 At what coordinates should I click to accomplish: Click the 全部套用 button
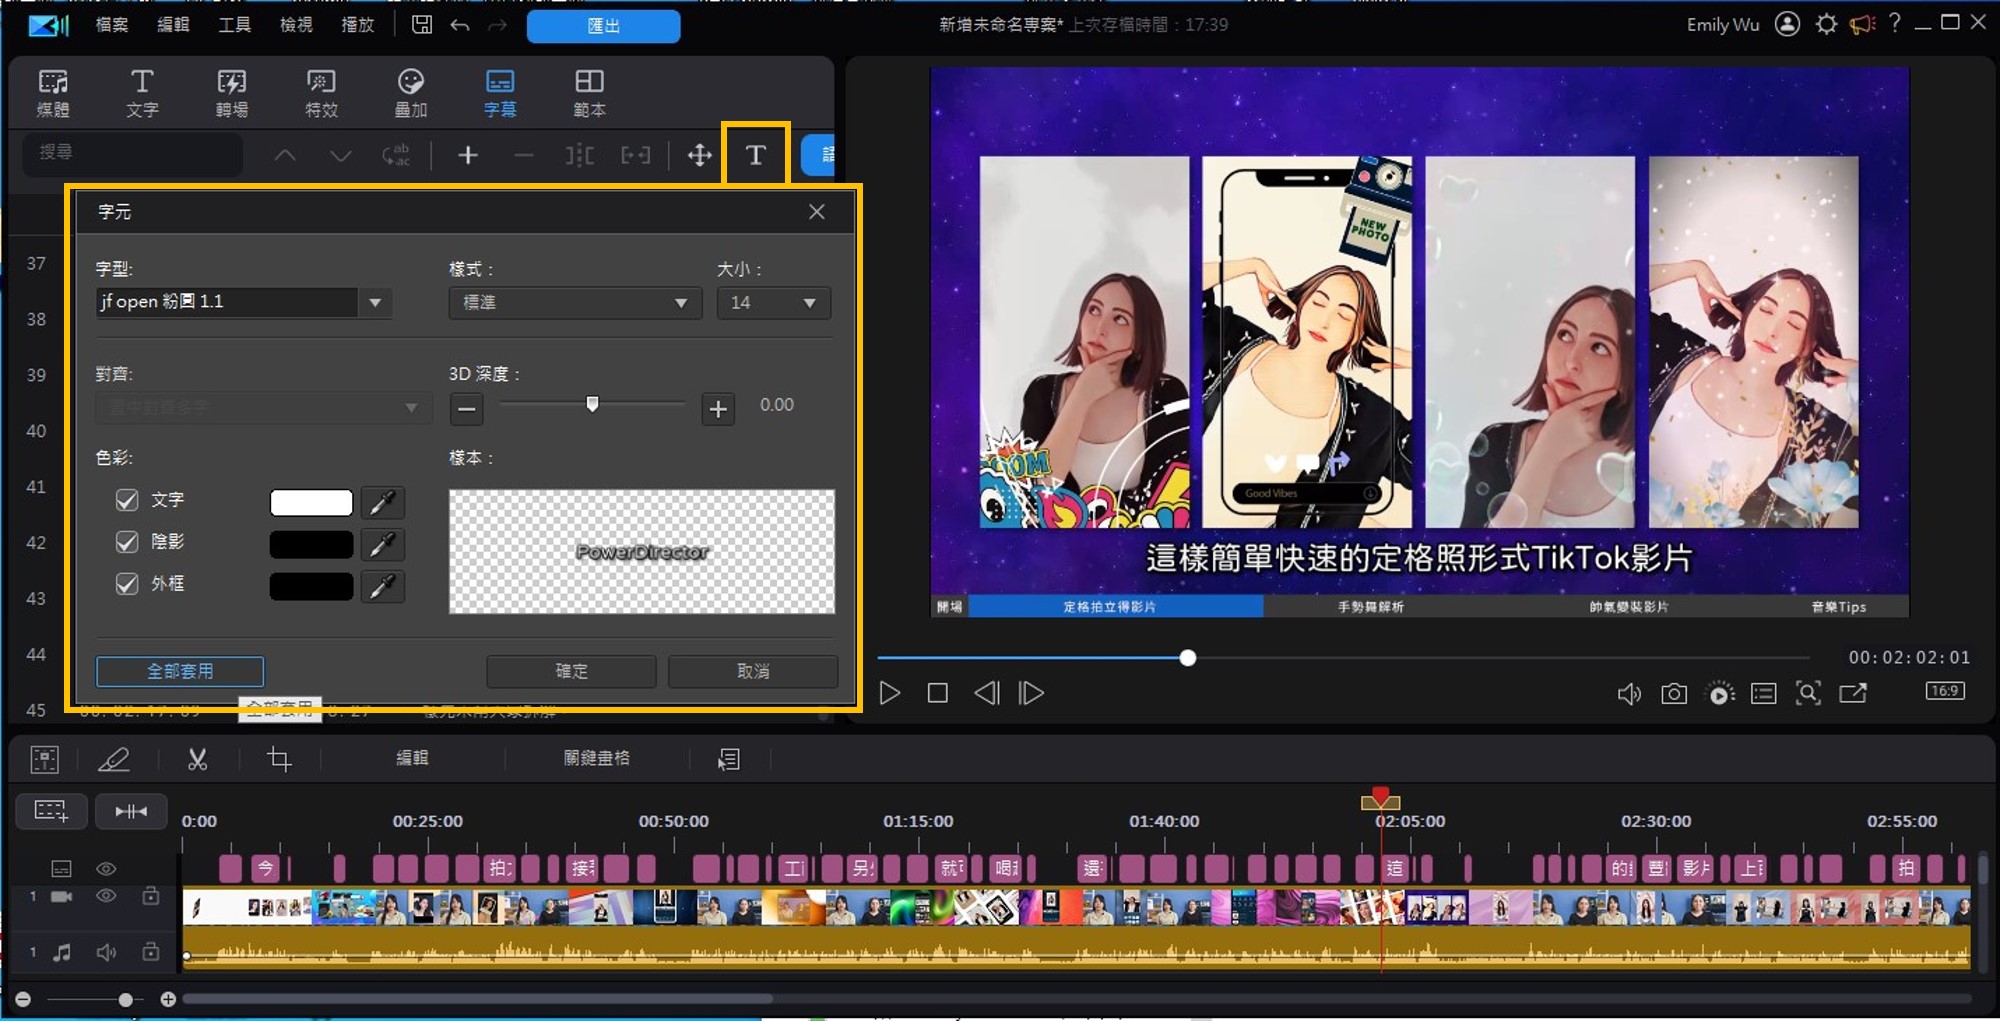(180, 671)
